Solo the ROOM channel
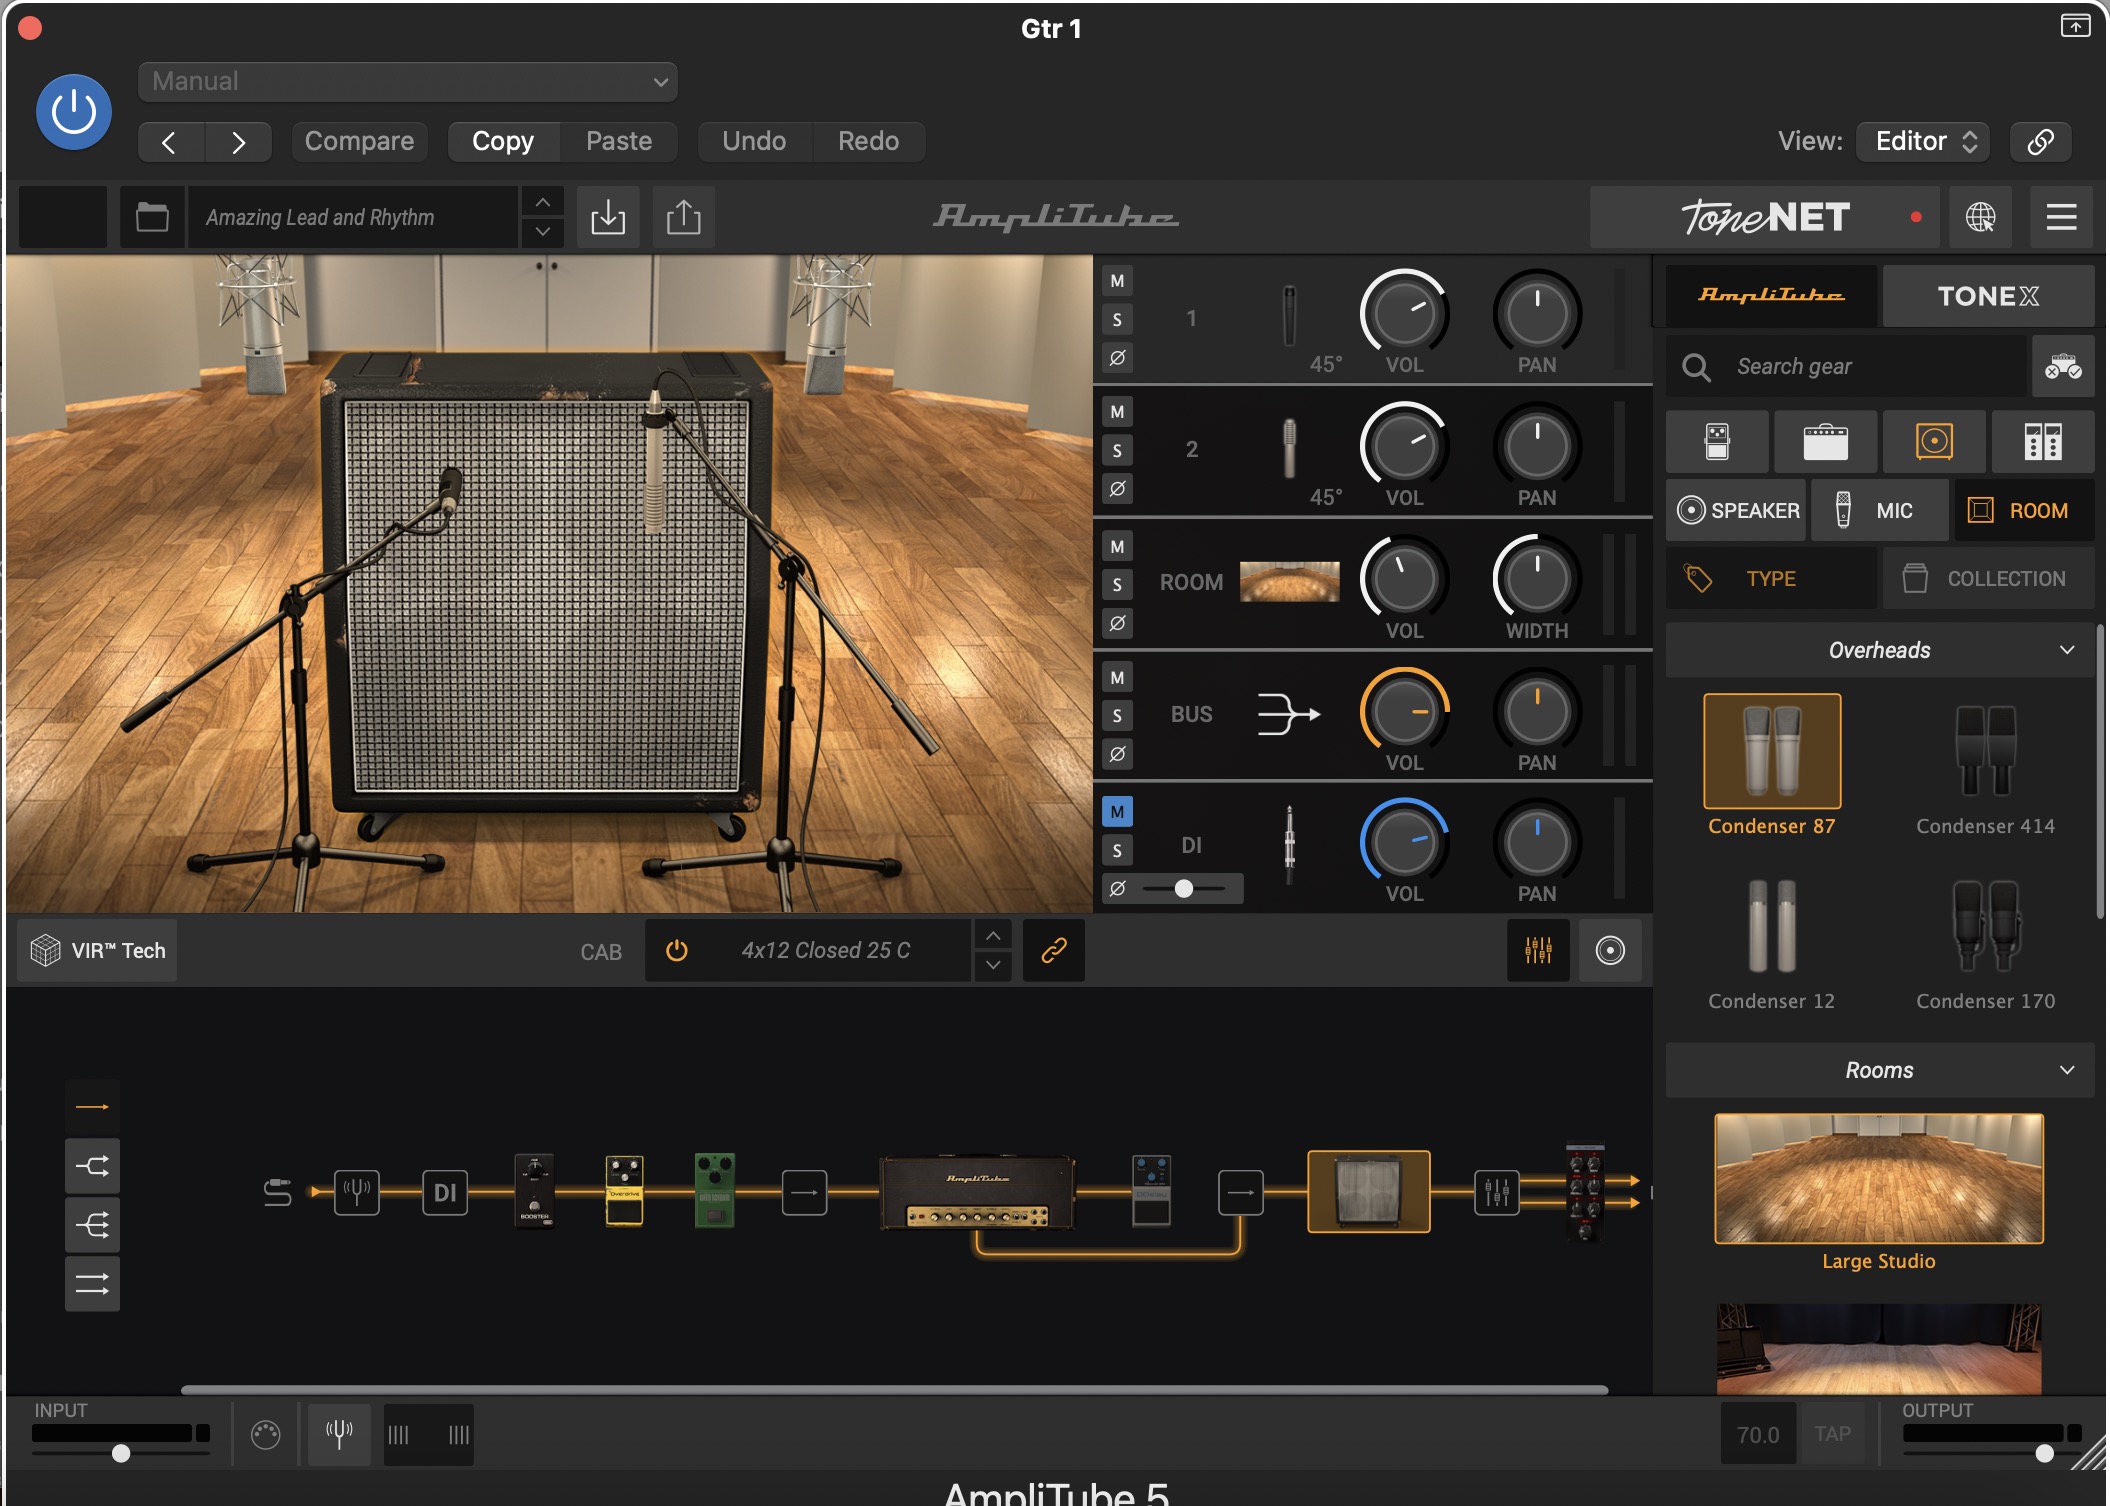The image size is (2110, 1506). coord(1117,585)
